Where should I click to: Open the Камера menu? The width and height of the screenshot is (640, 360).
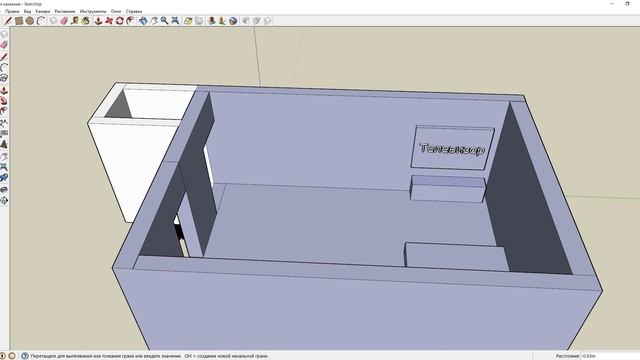coord(43,11)
